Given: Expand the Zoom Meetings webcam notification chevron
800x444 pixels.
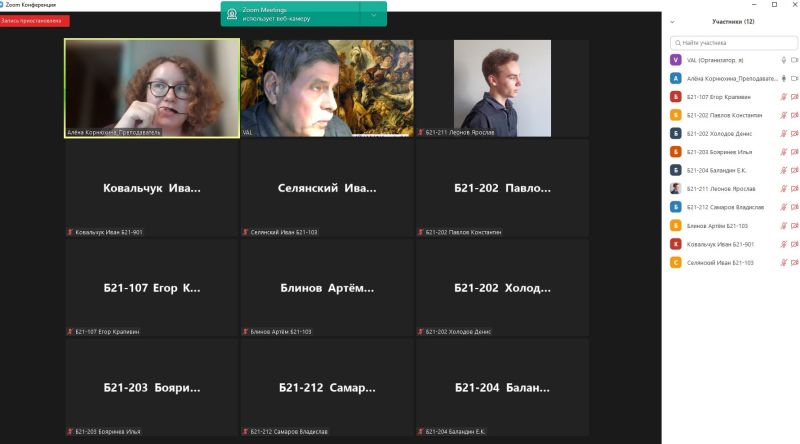Looking at the screenshot, I should pos(373,15).
